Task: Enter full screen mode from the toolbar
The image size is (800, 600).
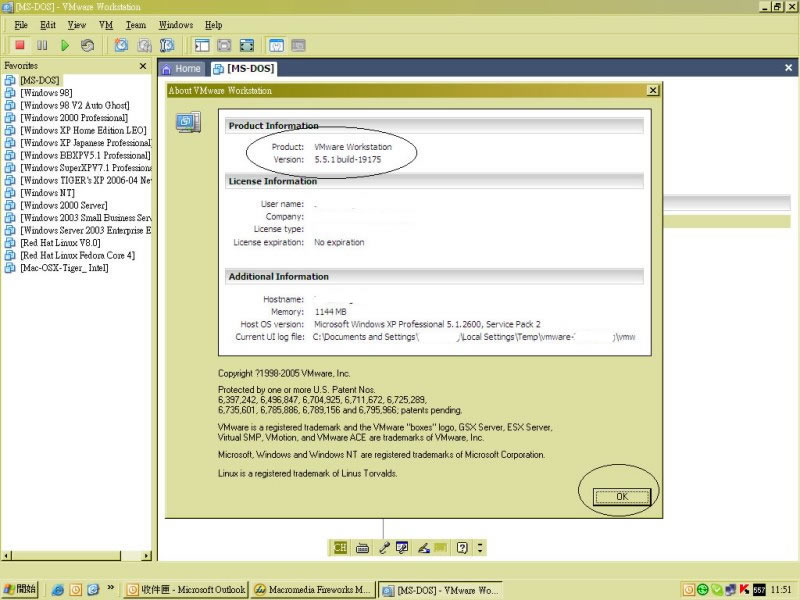Action: (247, 45)
